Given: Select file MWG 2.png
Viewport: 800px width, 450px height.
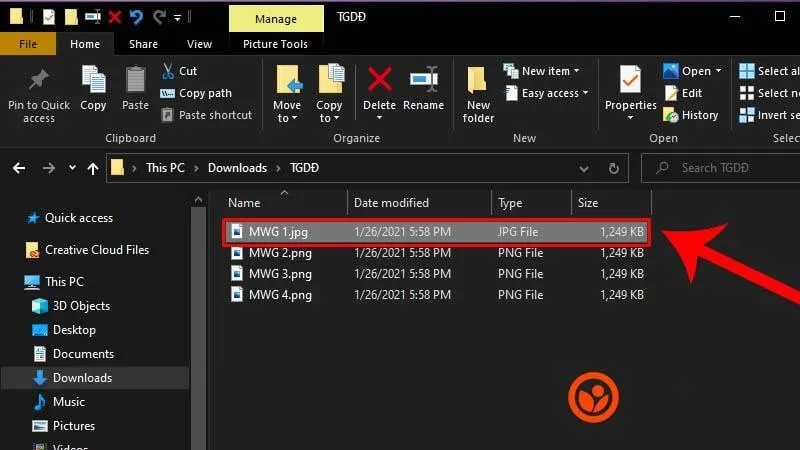Looking at the screenshot, I should coord(437,253).
